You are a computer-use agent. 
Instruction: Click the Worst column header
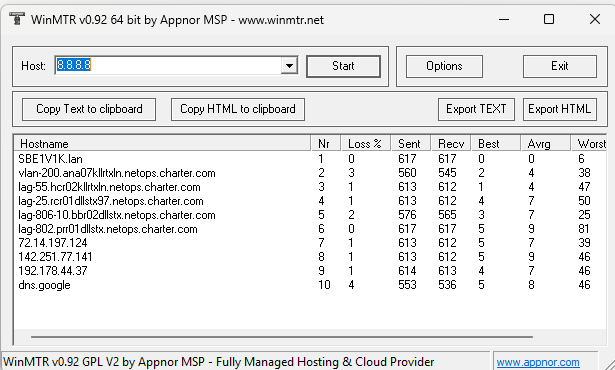tap(589, 144)
